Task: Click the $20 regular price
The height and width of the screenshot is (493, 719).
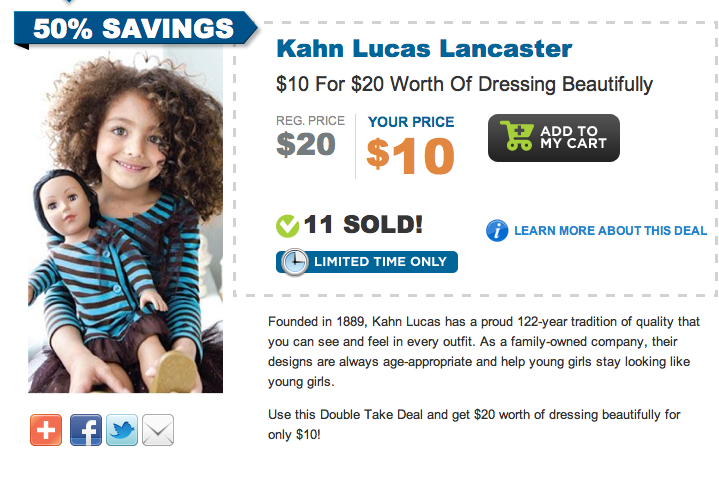Action: pos(306,145)
